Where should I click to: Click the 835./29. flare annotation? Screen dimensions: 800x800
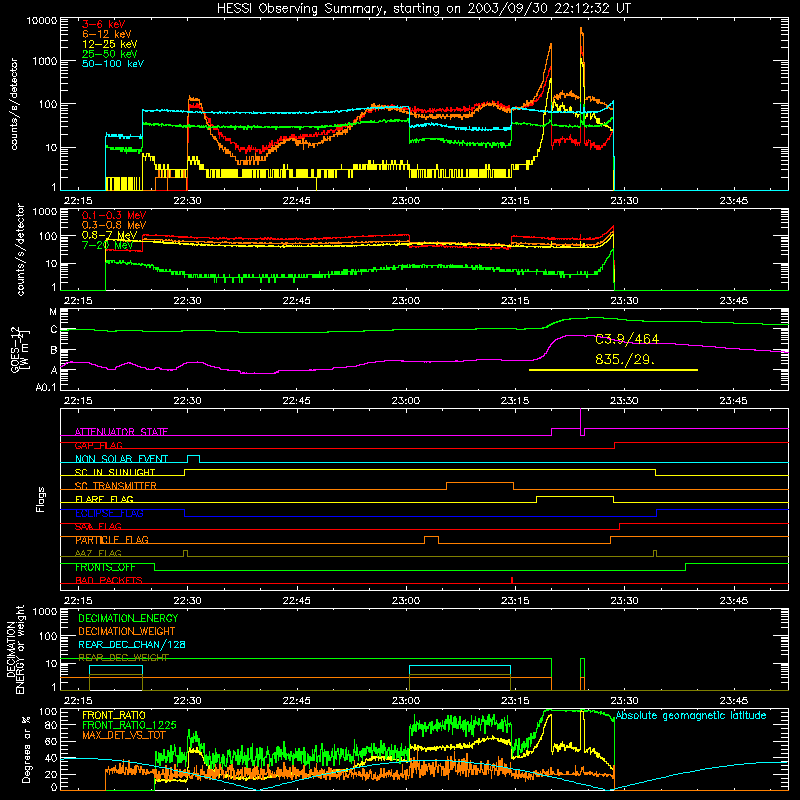click(624, 360)
